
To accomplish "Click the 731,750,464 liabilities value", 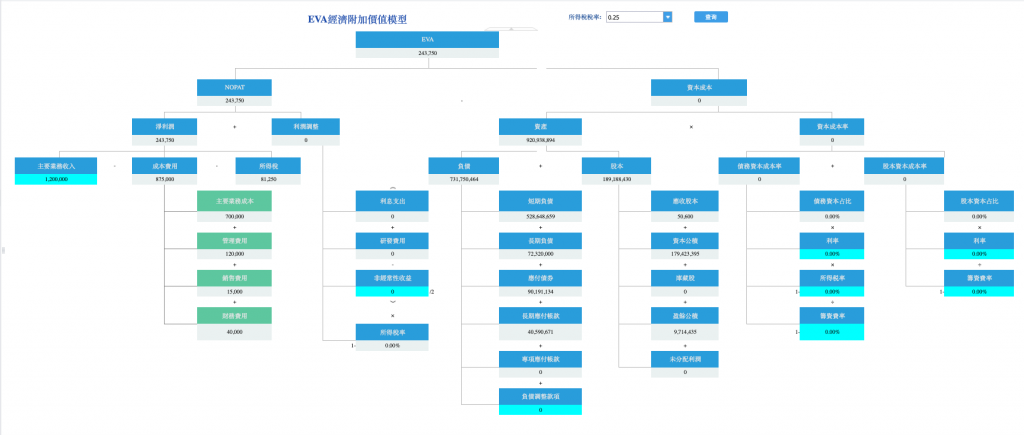I will (464, 179).
